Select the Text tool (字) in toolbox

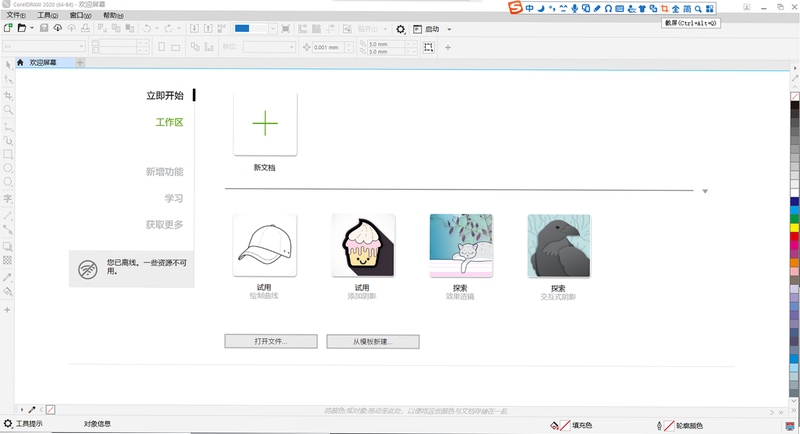pos(8,198)
